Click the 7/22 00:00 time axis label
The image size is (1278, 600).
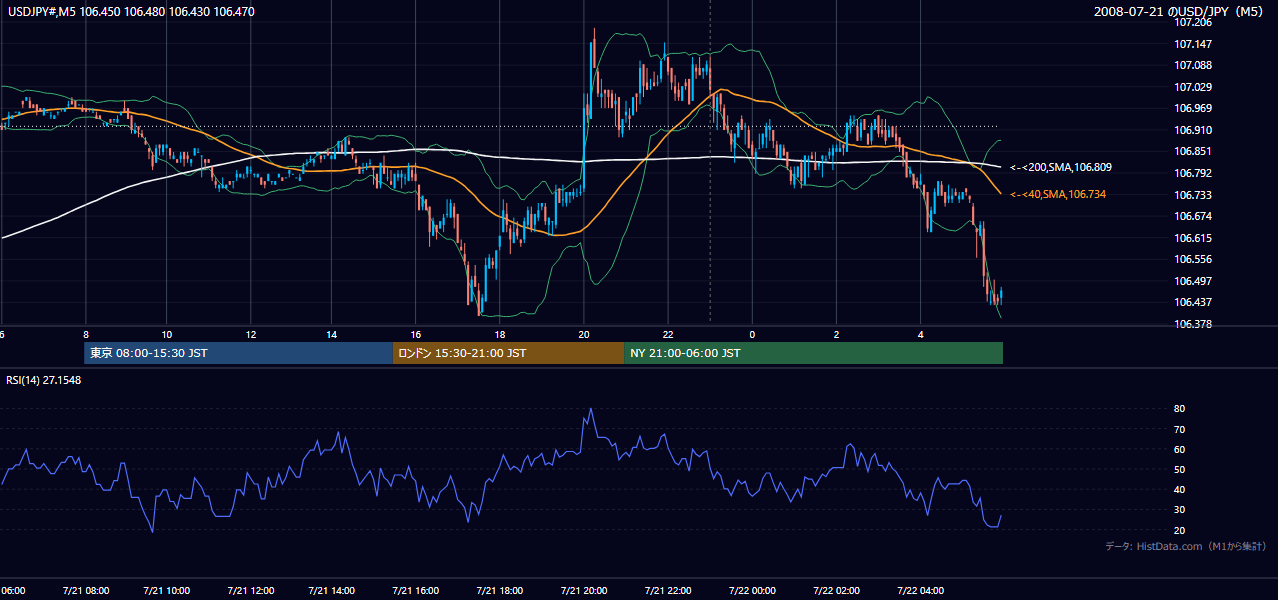click(751, 591)
